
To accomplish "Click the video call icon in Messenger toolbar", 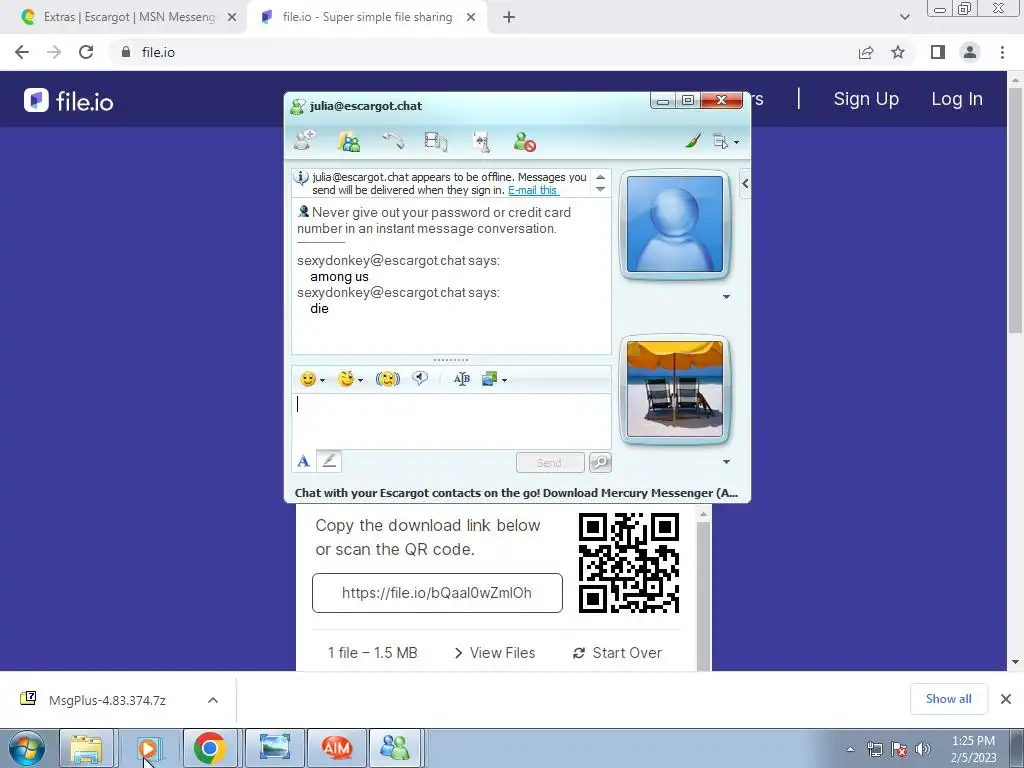I will pyautogui.click(x=436, y=141).
